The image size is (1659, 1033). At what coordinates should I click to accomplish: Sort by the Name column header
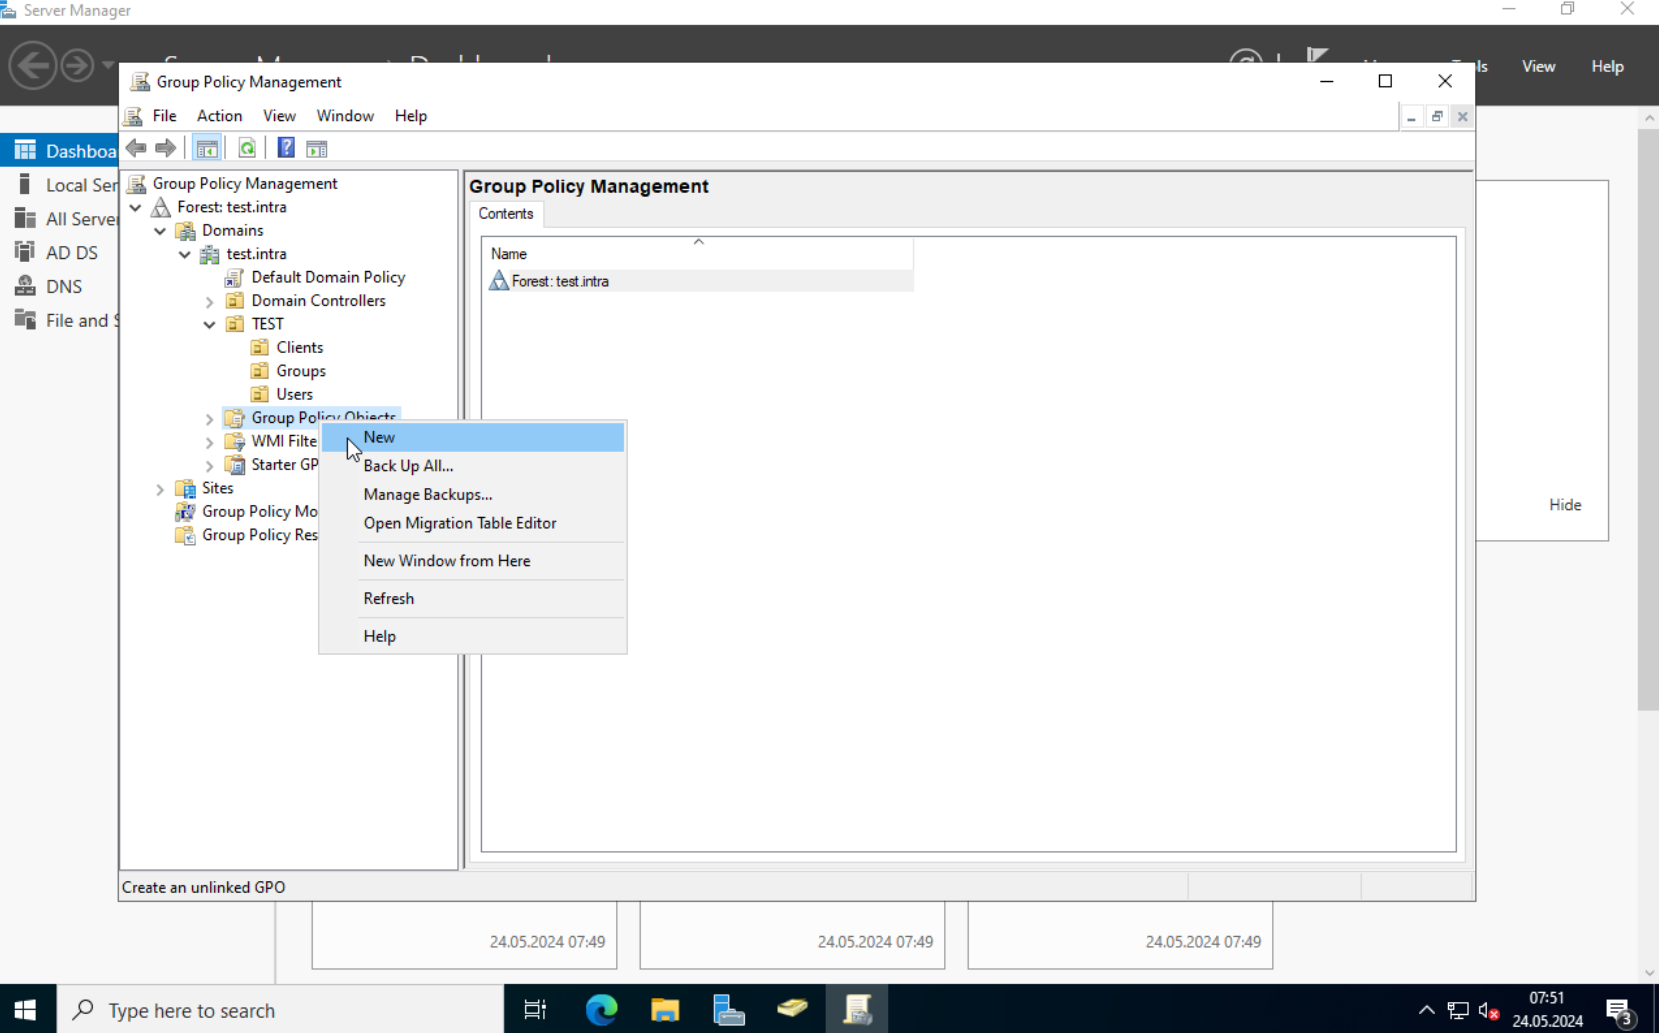(x=698, y=254)
